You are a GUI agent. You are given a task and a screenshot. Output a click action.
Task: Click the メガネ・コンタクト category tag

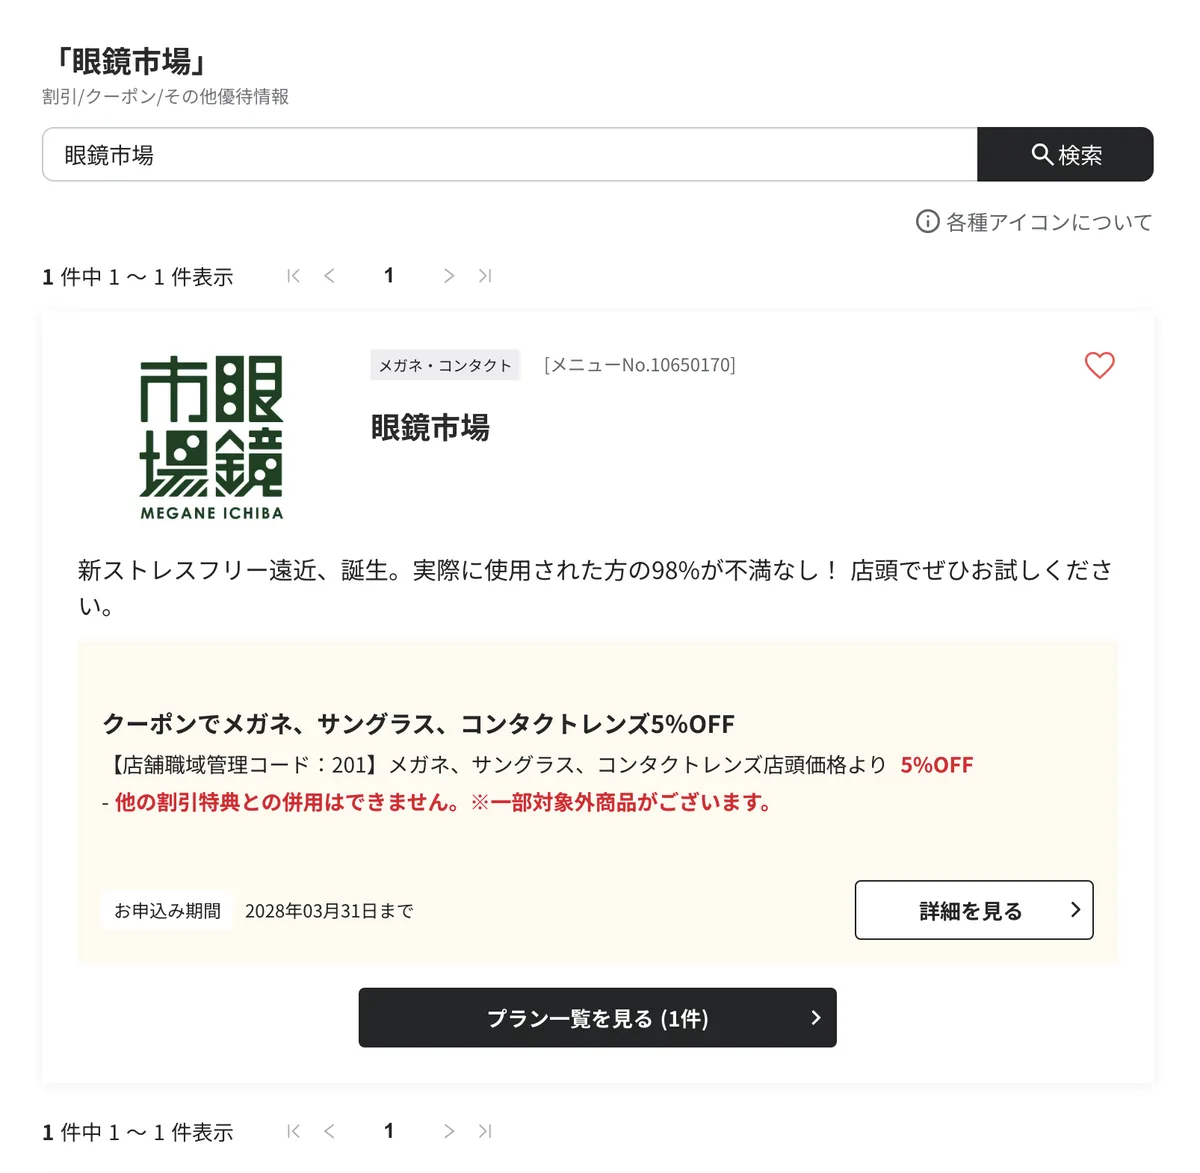[445, 365]
